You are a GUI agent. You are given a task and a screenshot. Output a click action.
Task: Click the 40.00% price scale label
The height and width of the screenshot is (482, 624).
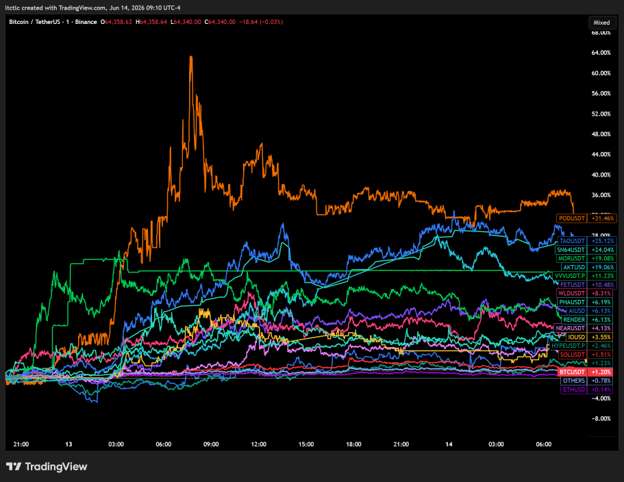(601, 175)
